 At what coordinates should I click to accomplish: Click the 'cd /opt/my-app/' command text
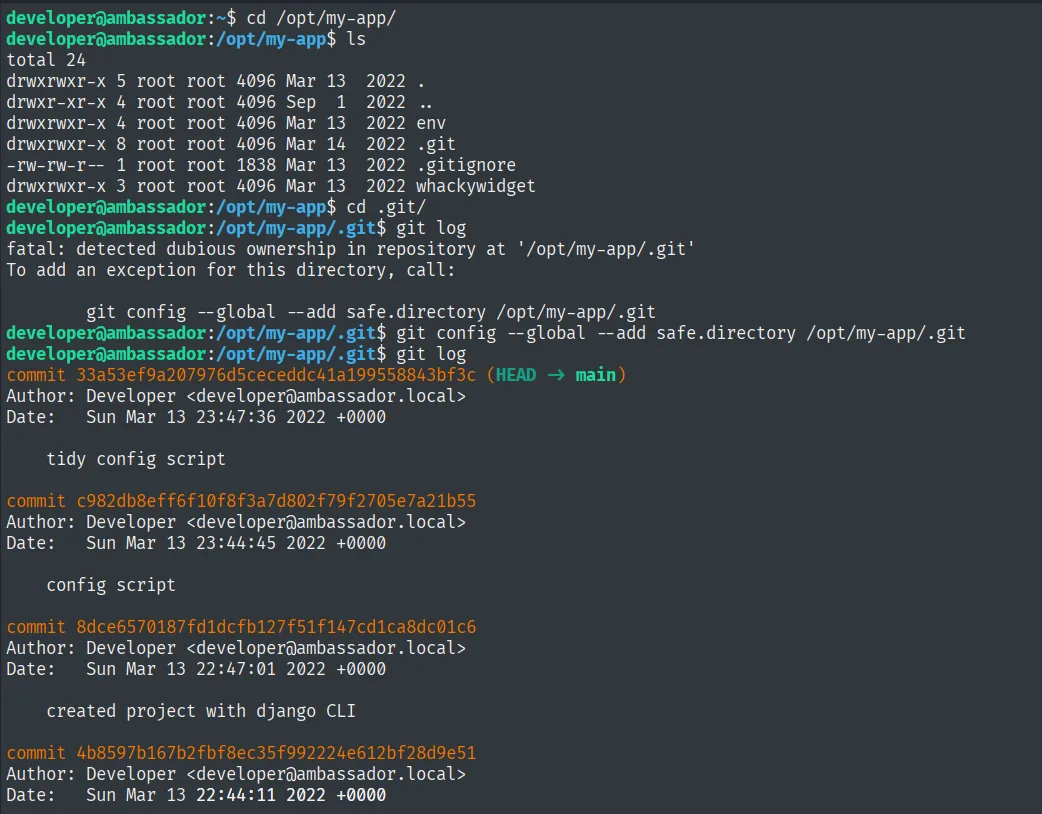tap(321, 18)
